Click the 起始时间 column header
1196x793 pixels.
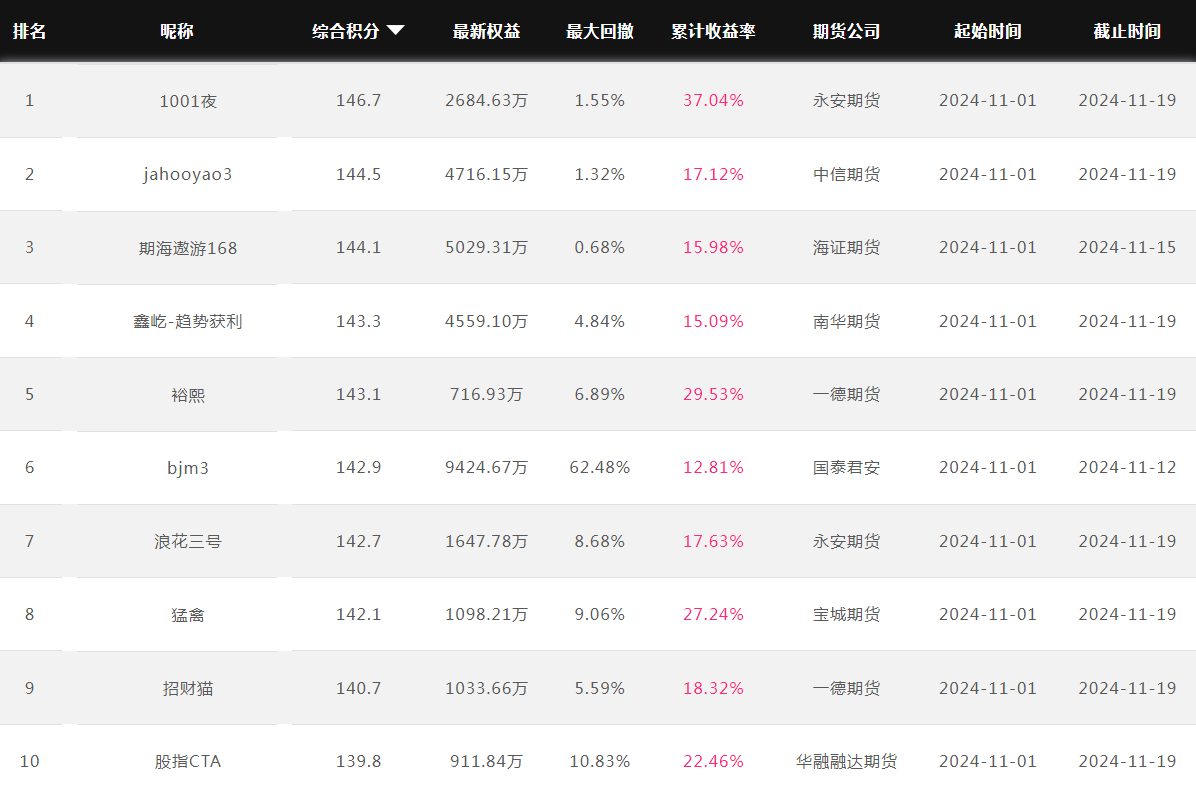pos(988,31)
